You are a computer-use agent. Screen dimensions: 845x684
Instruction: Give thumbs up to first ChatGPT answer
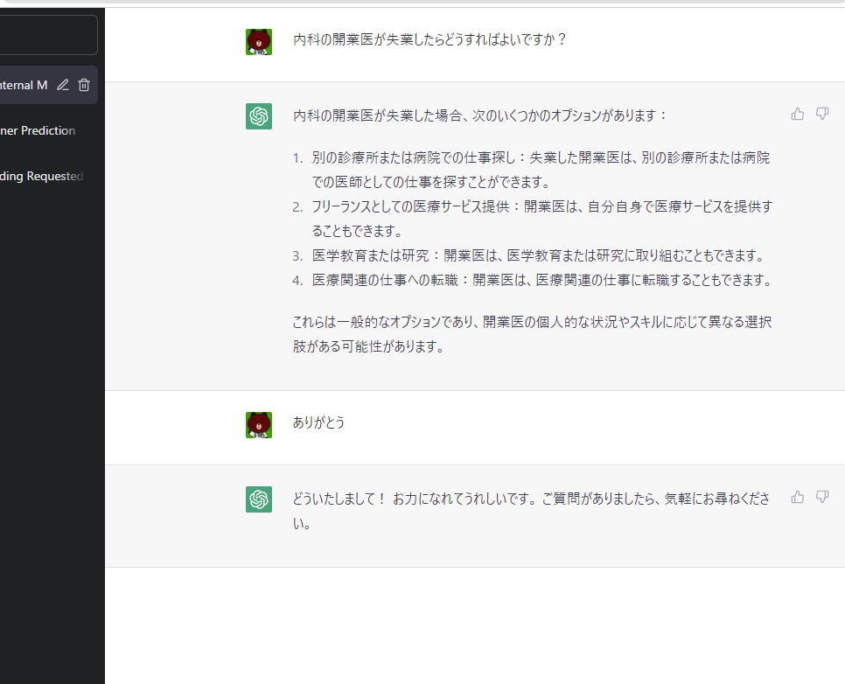(798, 114)
